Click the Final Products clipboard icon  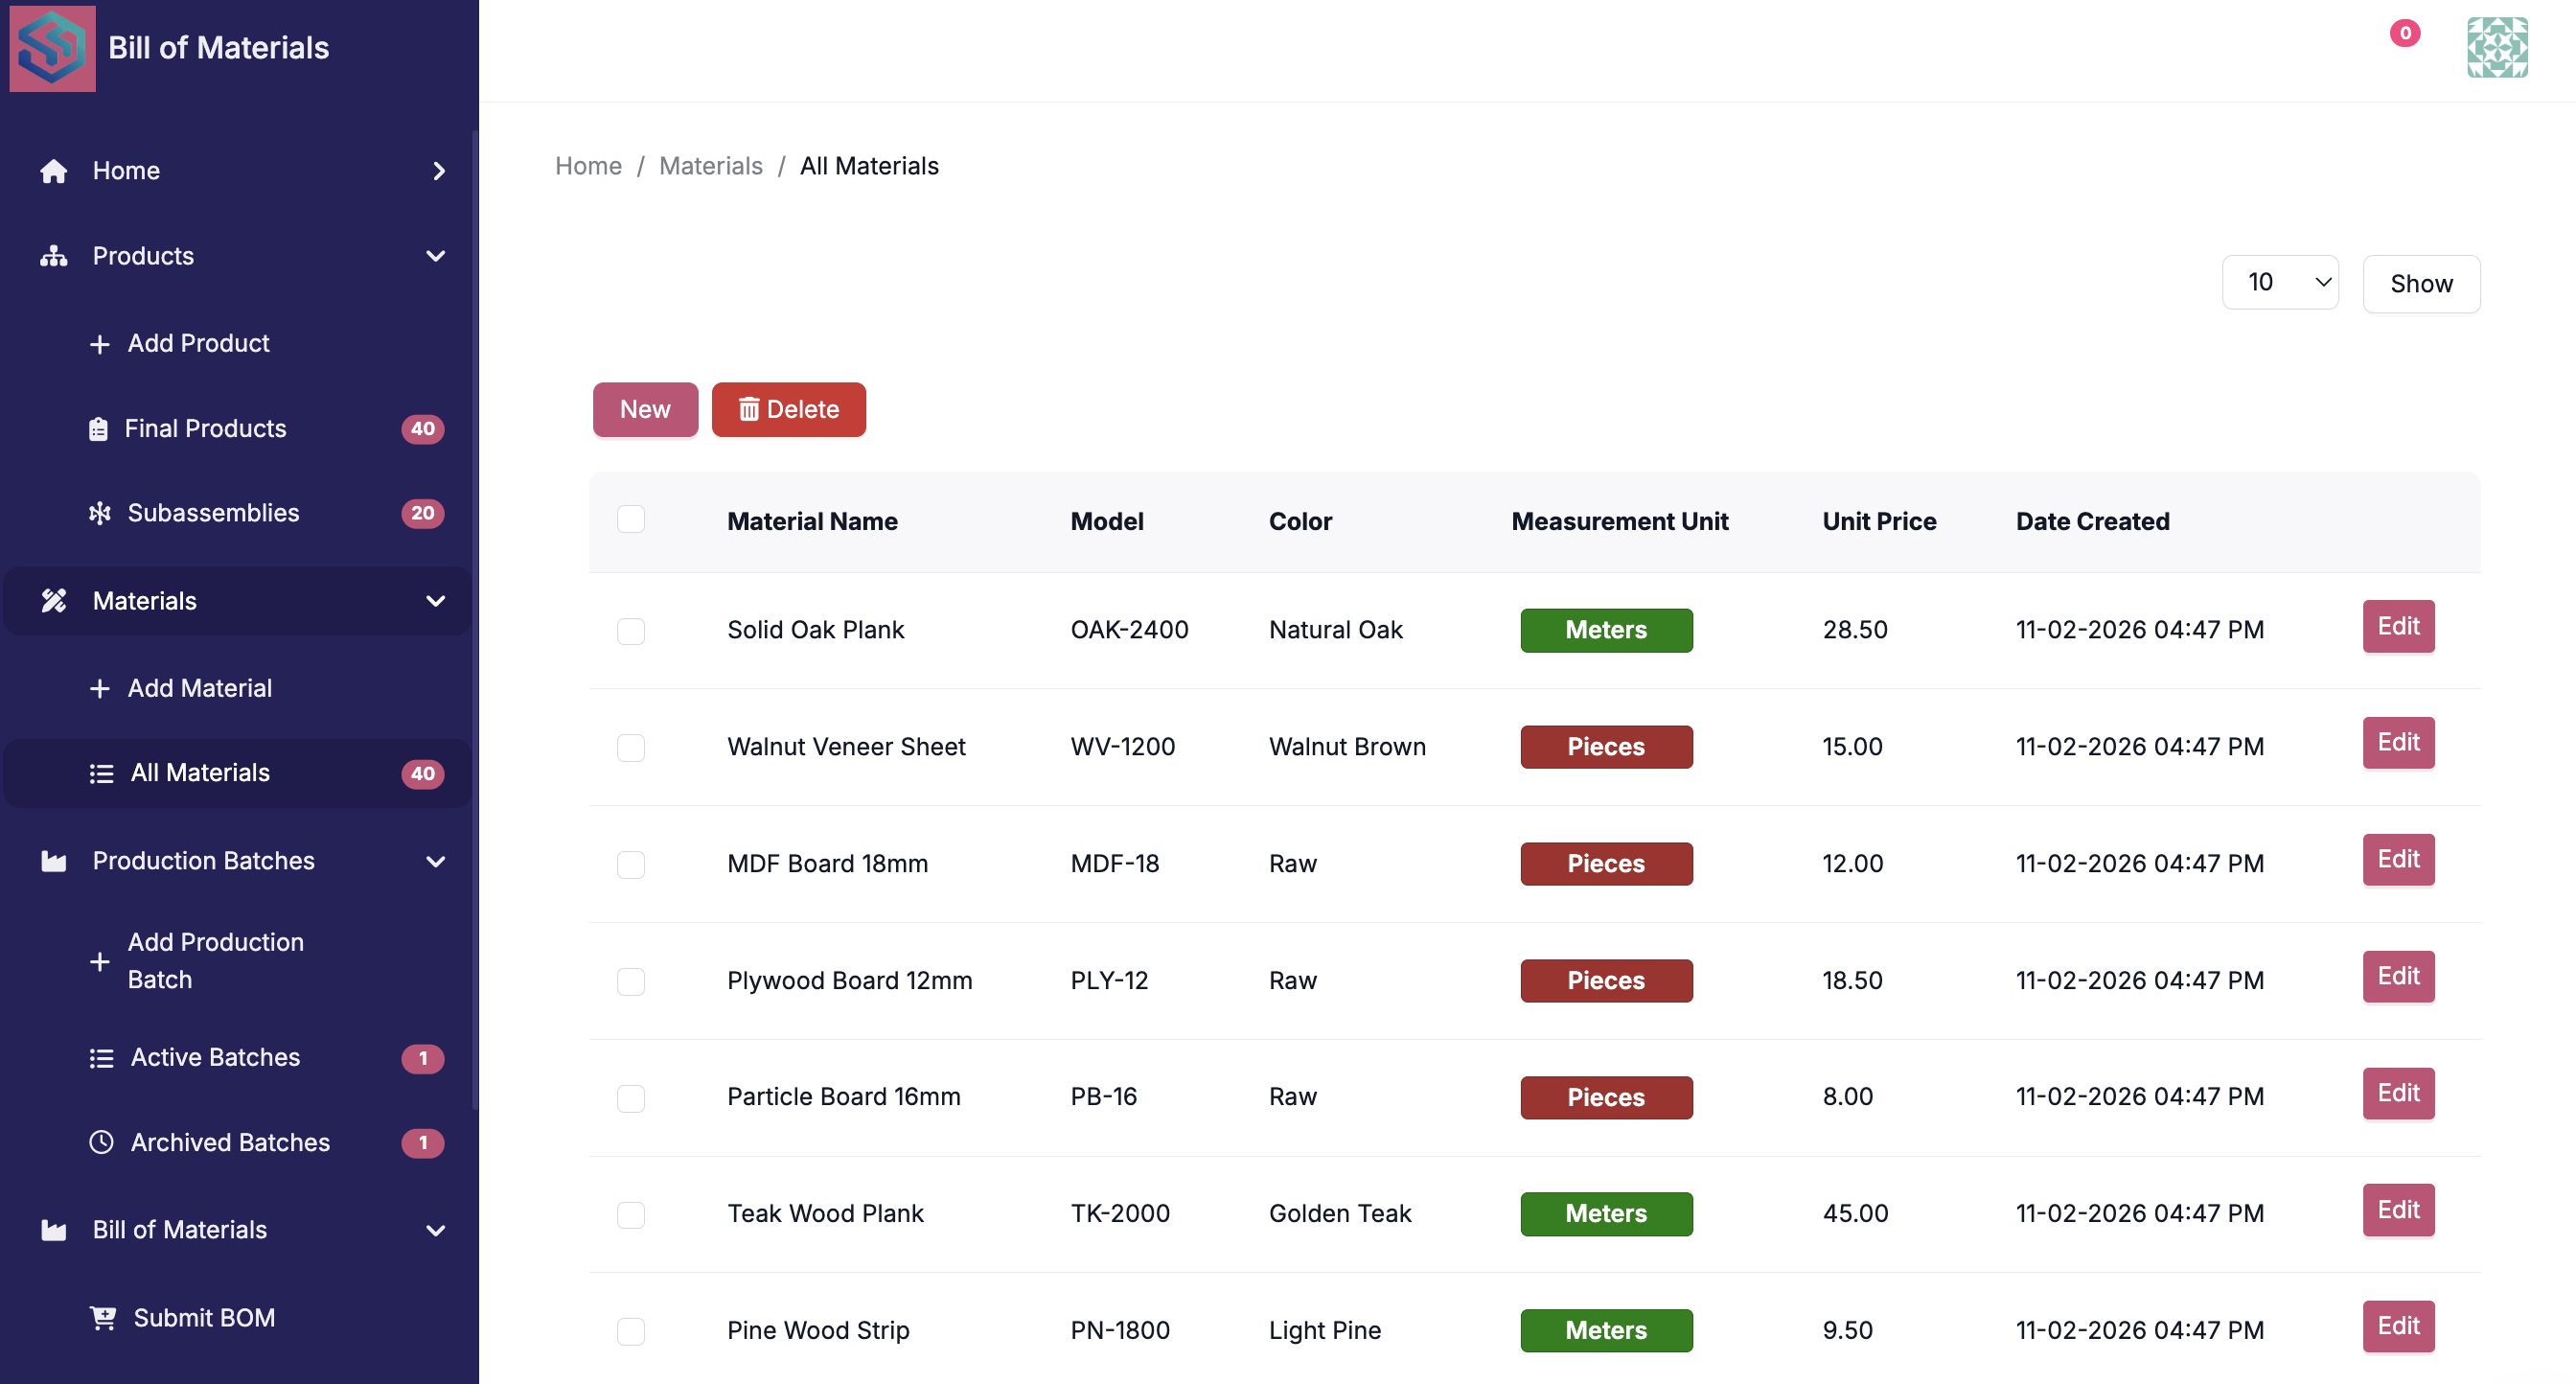(98, 429)
